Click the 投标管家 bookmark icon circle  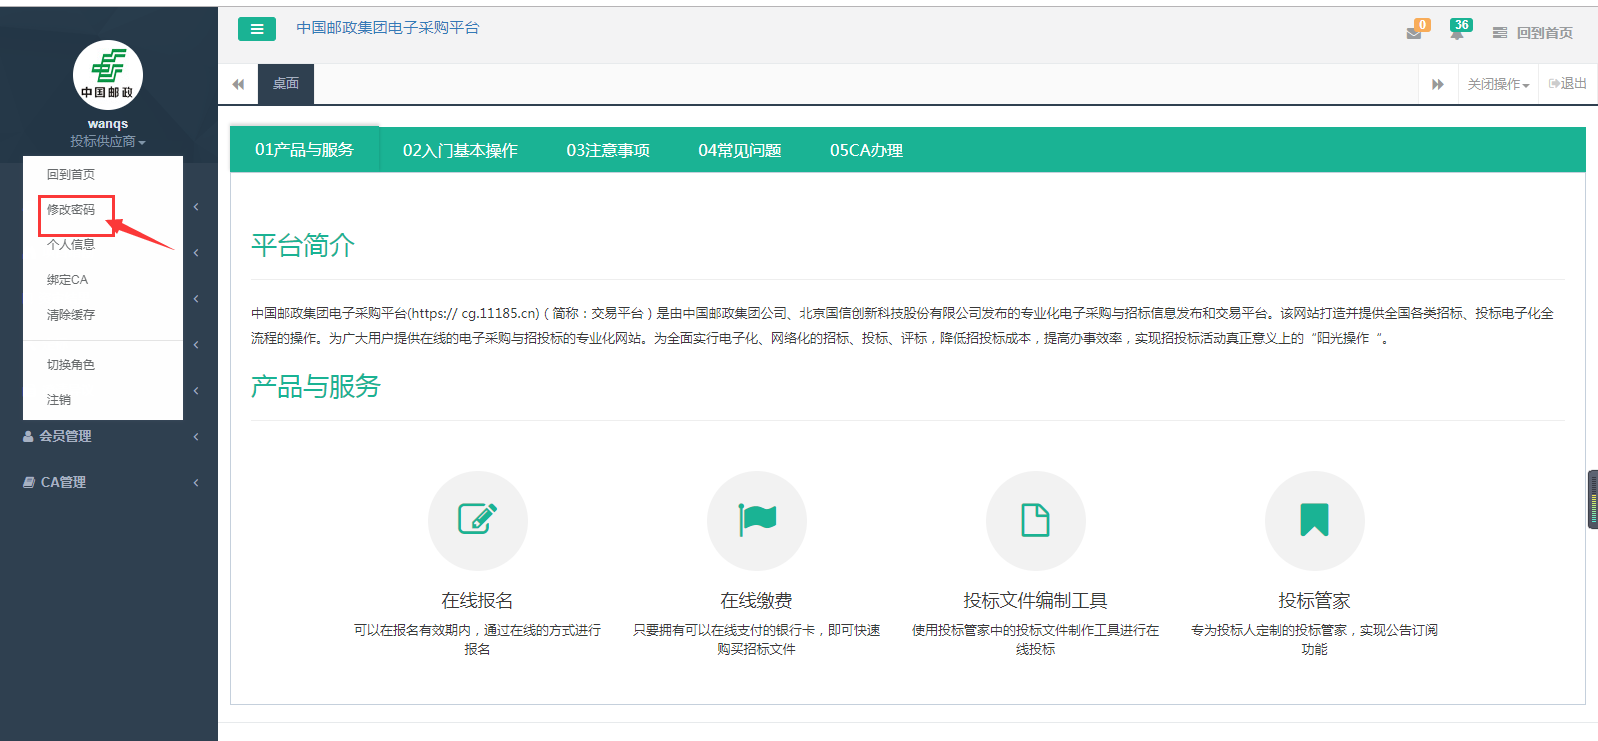pyautogui.click(x=1315, y=520)
